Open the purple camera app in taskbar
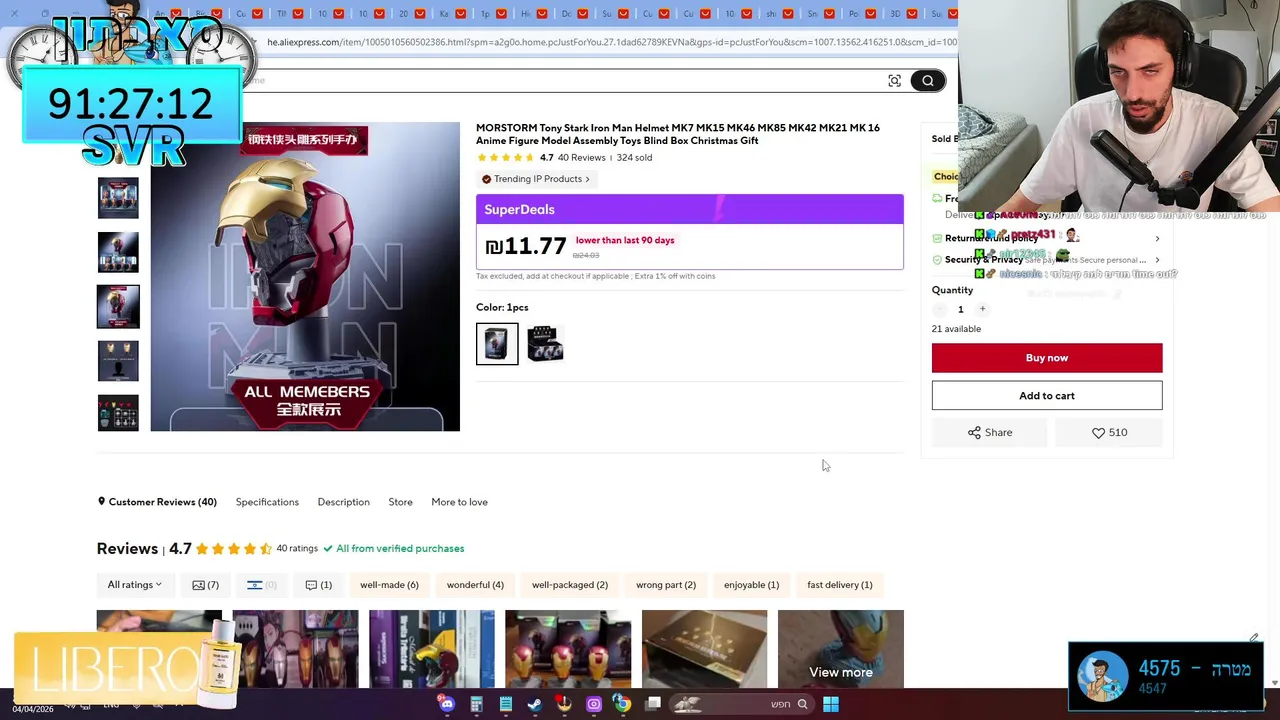 coord(594,704)
